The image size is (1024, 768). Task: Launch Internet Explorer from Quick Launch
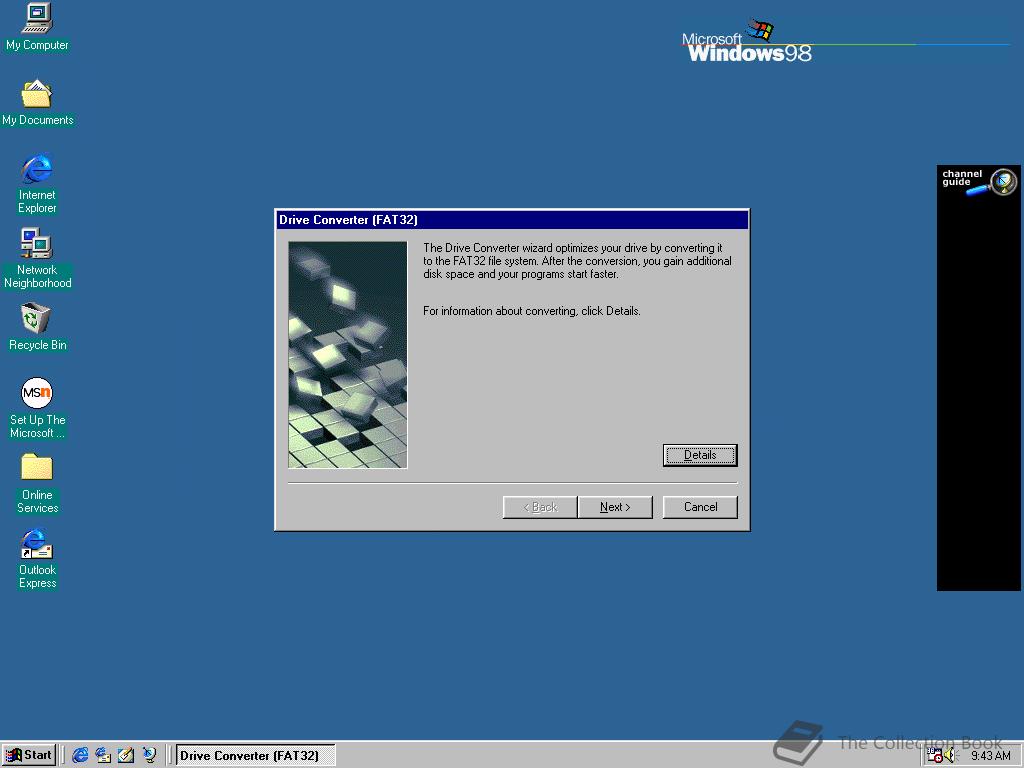80,756
